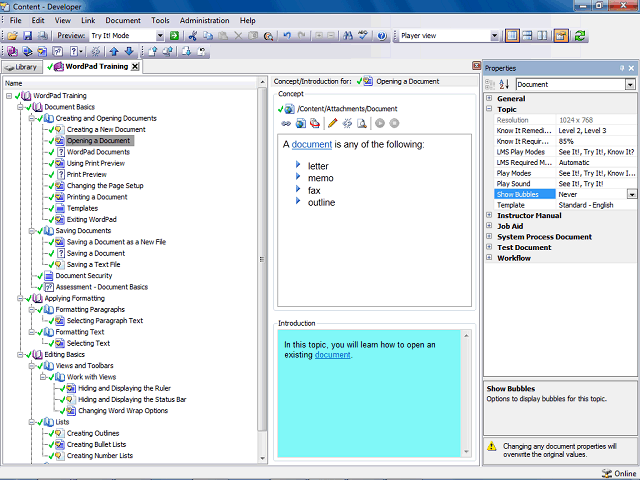640x480 pixels.
Task: Click the Open folder toolbar icon
Action: pyautogui.click(x=12, y=36)
